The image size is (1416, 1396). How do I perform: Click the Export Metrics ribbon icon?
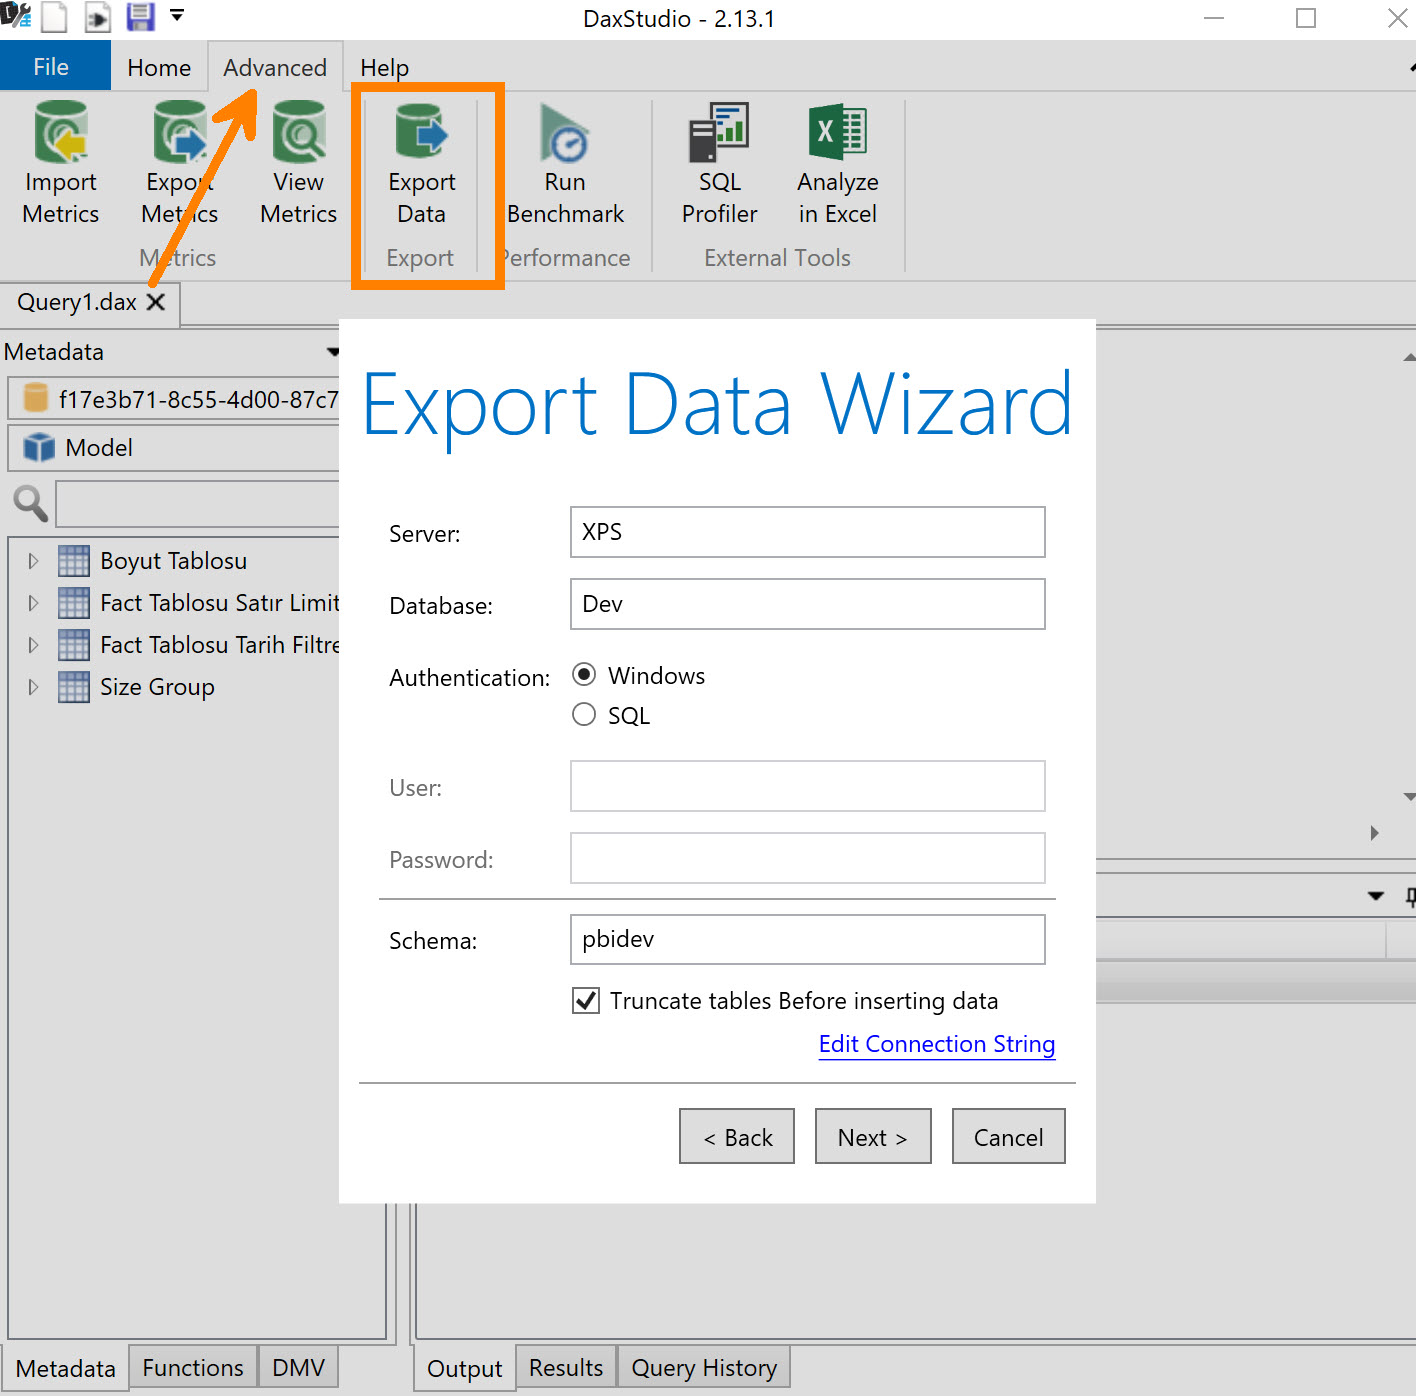click(x=180, y=133)
